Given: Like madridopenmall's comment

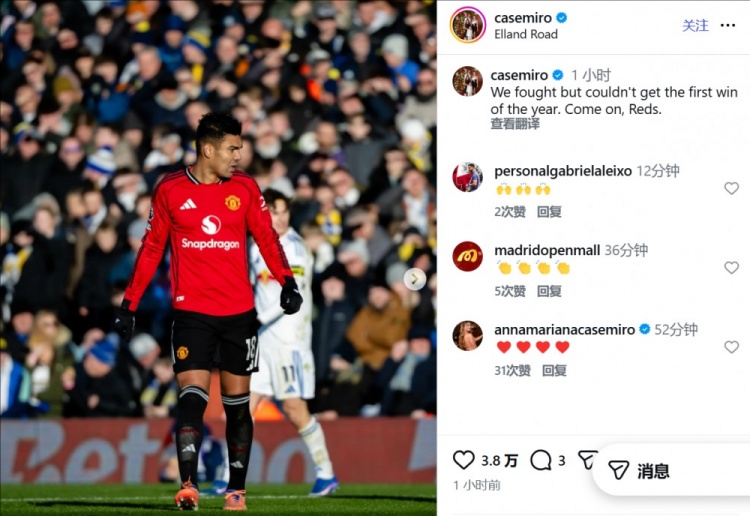Looking at the screenshot, I should point(731,267).
